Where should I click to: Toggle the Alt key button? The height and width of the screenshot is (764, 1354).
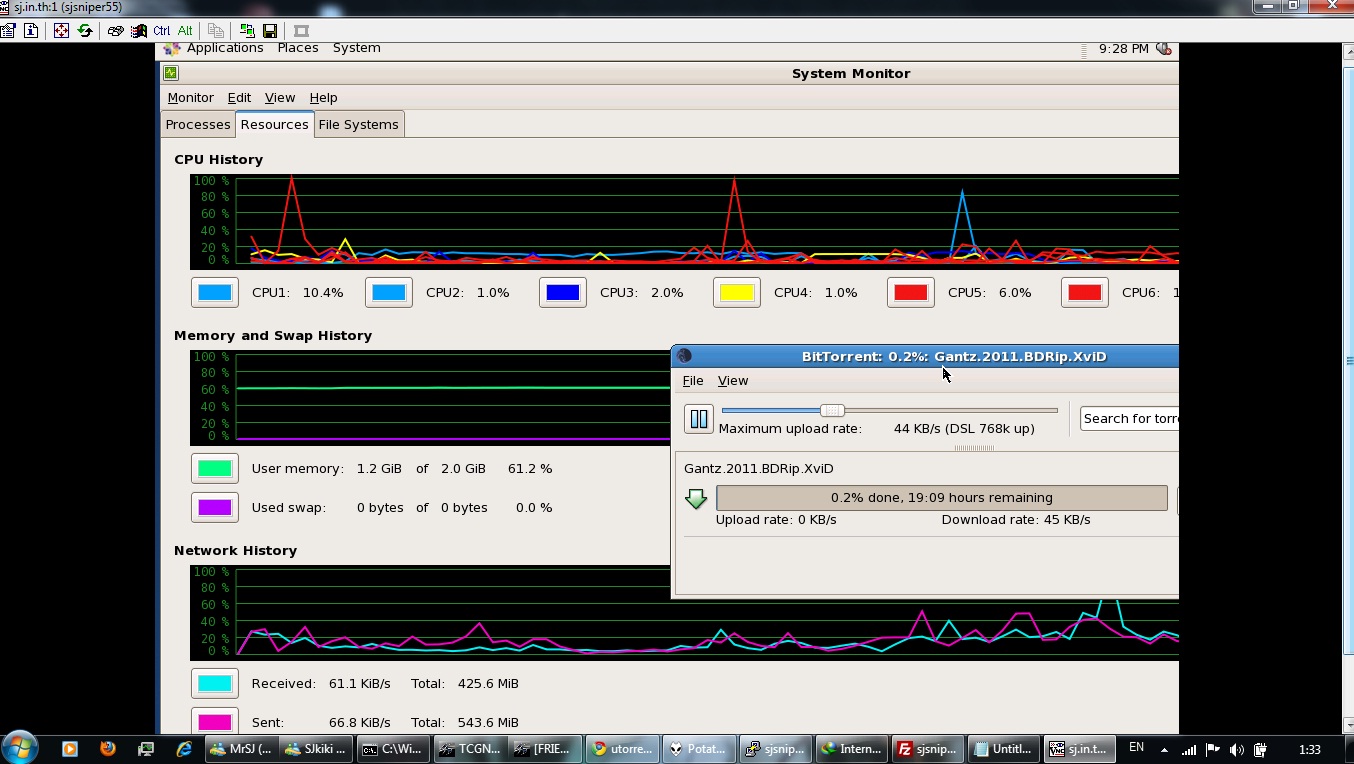tap(185, 31)
